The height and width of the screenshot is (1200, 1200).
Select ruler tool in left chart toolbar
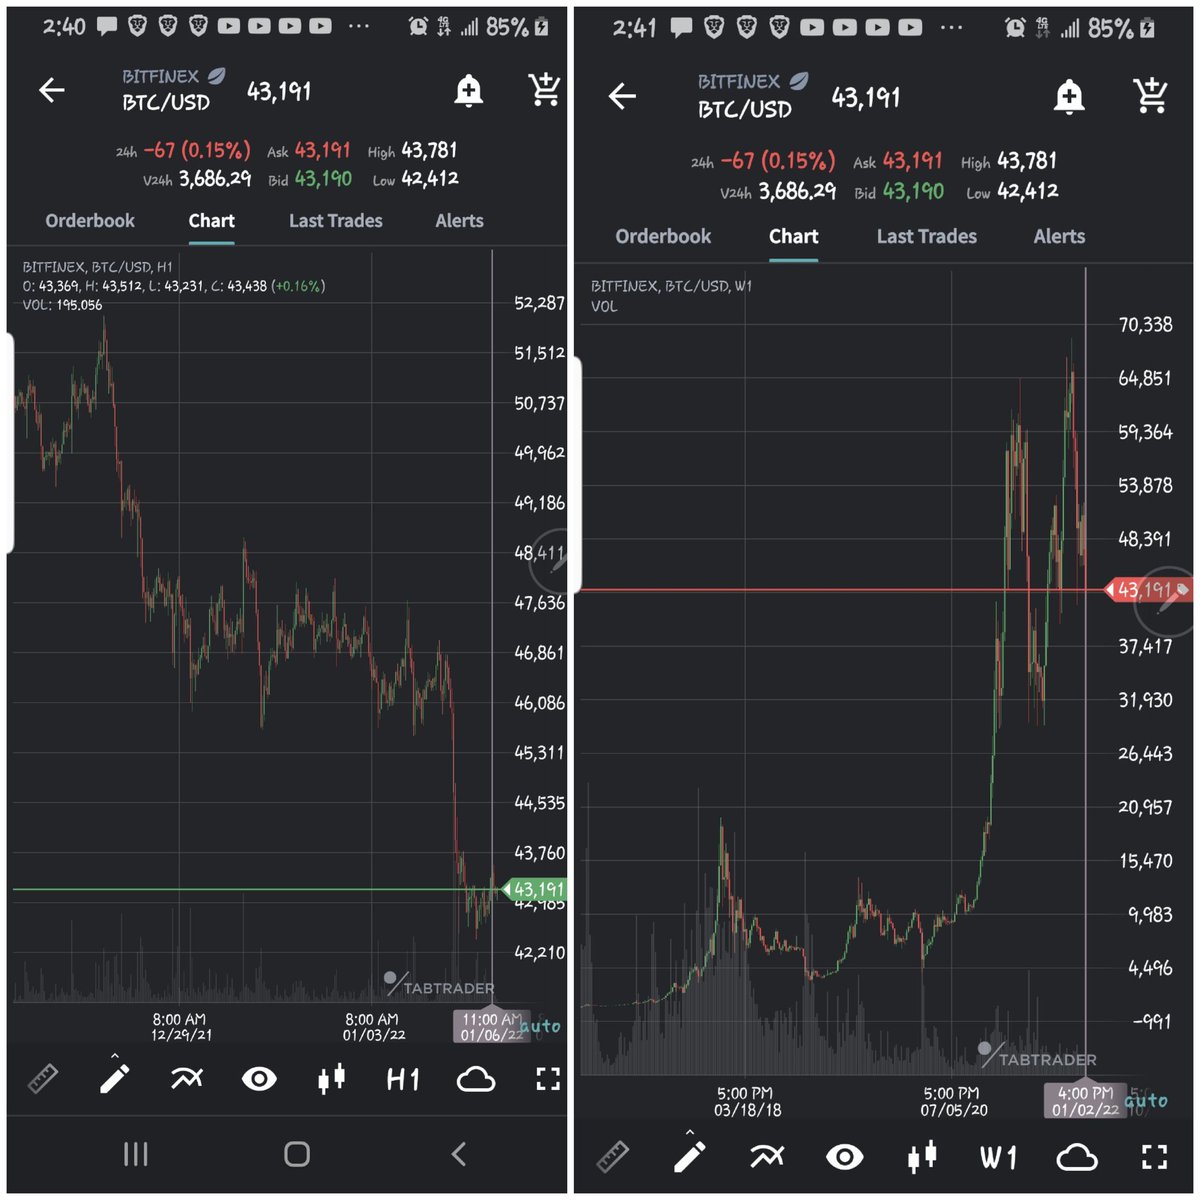(x=43, y=1079)
